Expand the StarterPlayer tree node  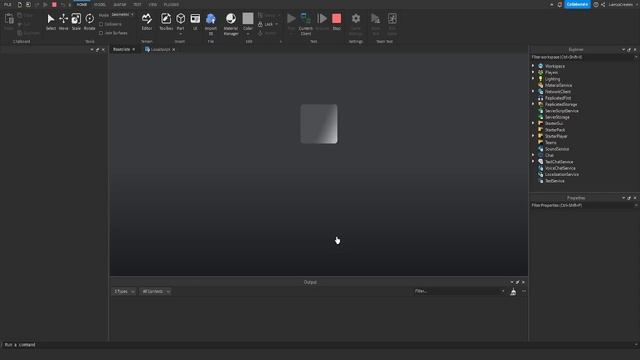pyautogui.click(x=533, y=136)
